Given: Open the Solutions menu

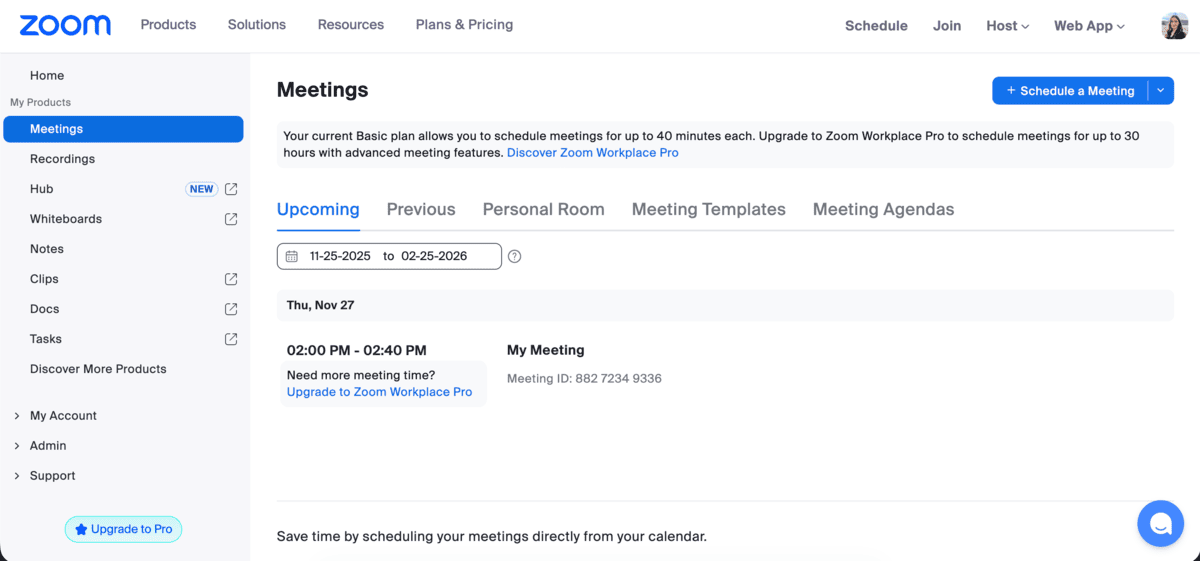Looking at the screenshot, I should [257, 25].
